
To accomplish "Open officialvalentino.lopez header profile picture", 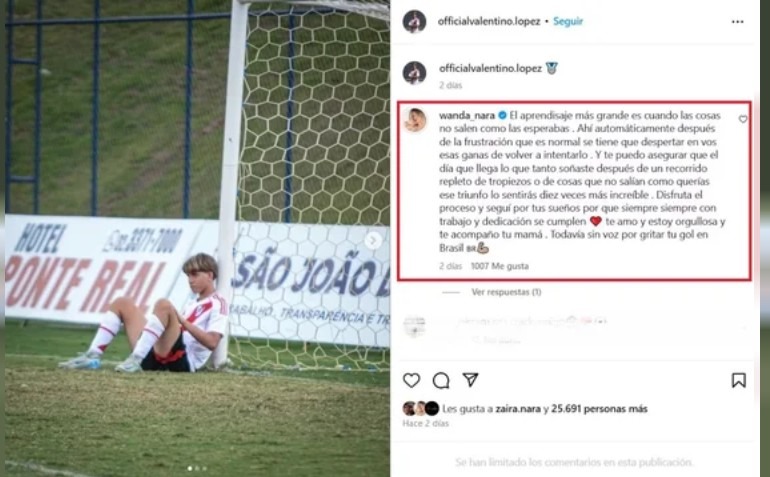I will (x=414, y=22).
